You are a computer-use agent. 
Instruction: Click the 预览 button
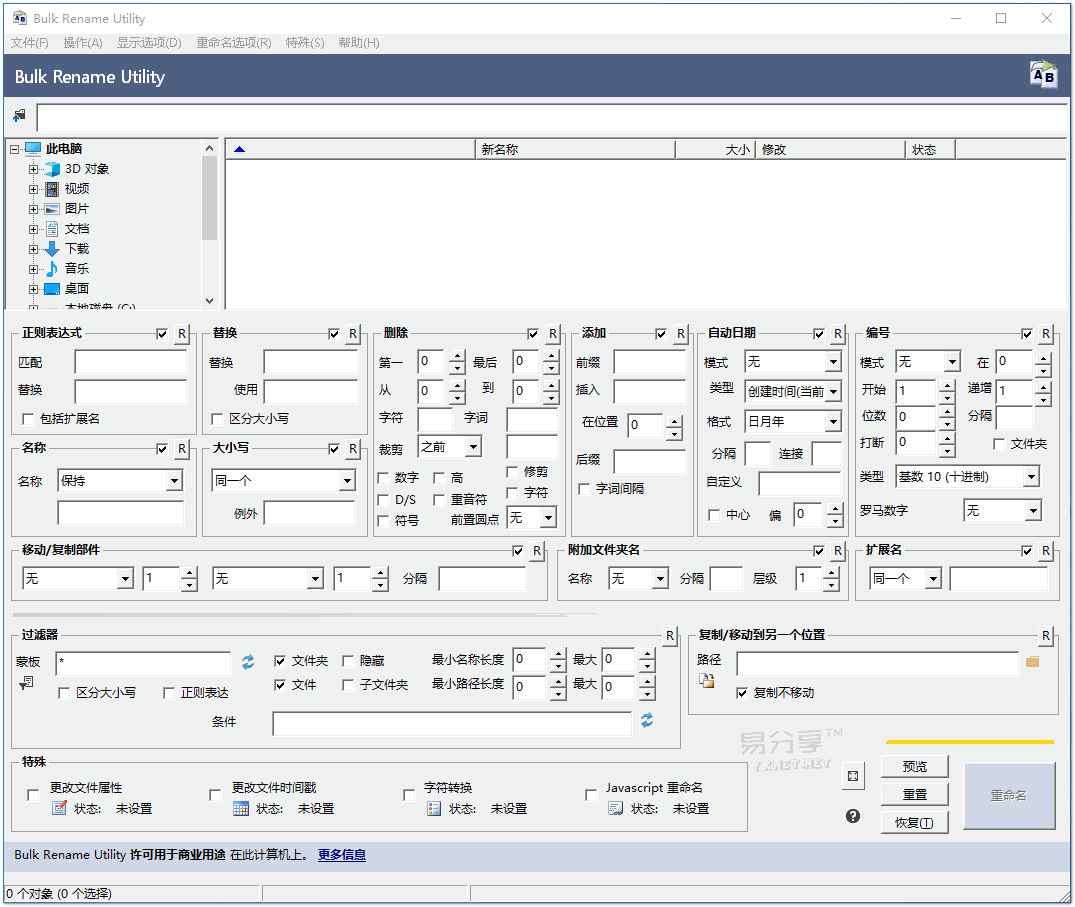pyautogui.click(x=914, y=766)
